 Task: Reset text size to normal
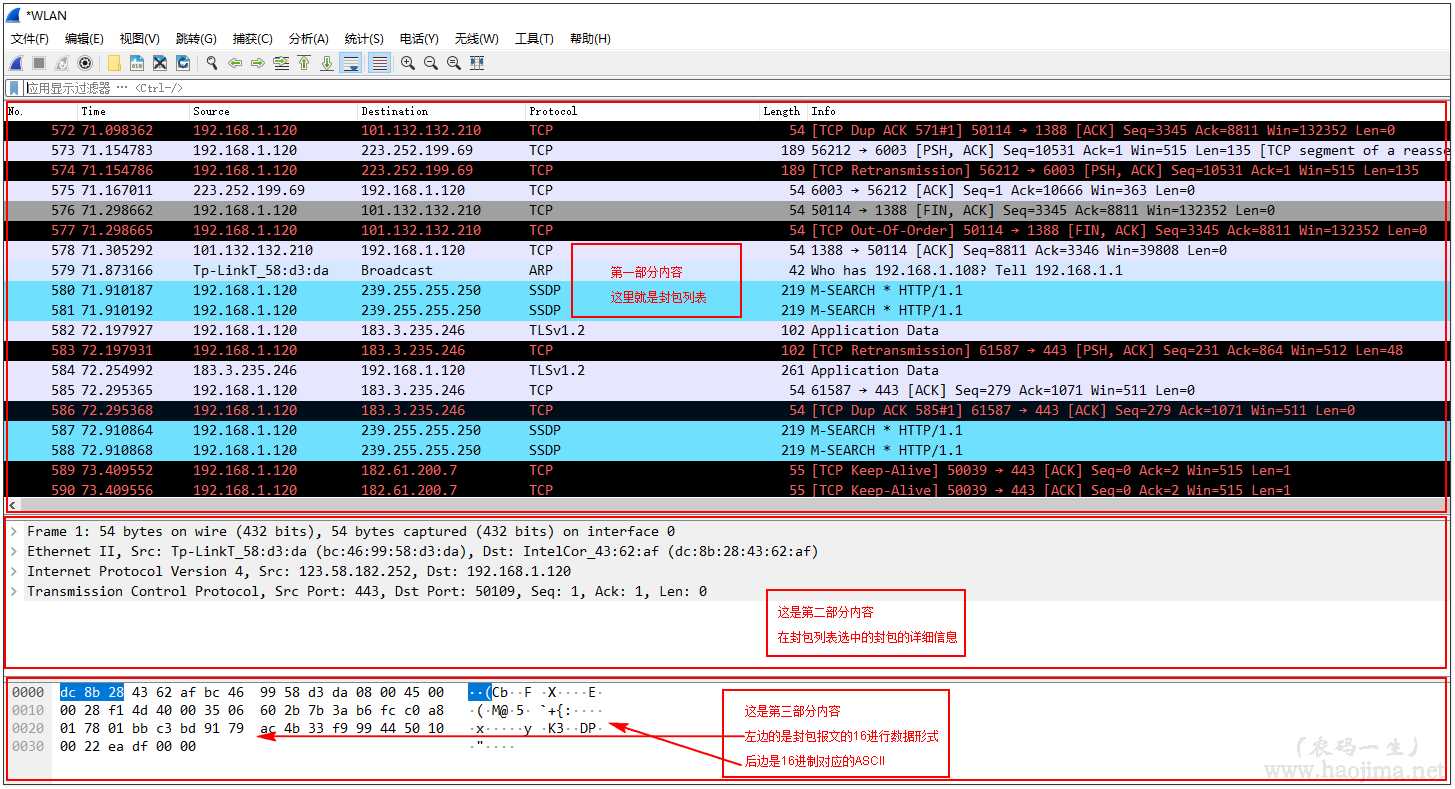(x=454, y=63)
